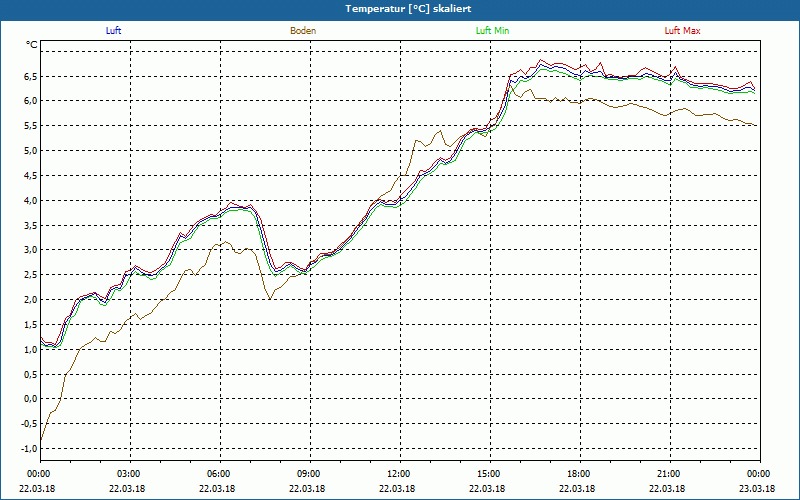This screenshot has height=500, width=800.
Task: Click the 03:00 time label on the x-axis
Action: click(130, 474)
